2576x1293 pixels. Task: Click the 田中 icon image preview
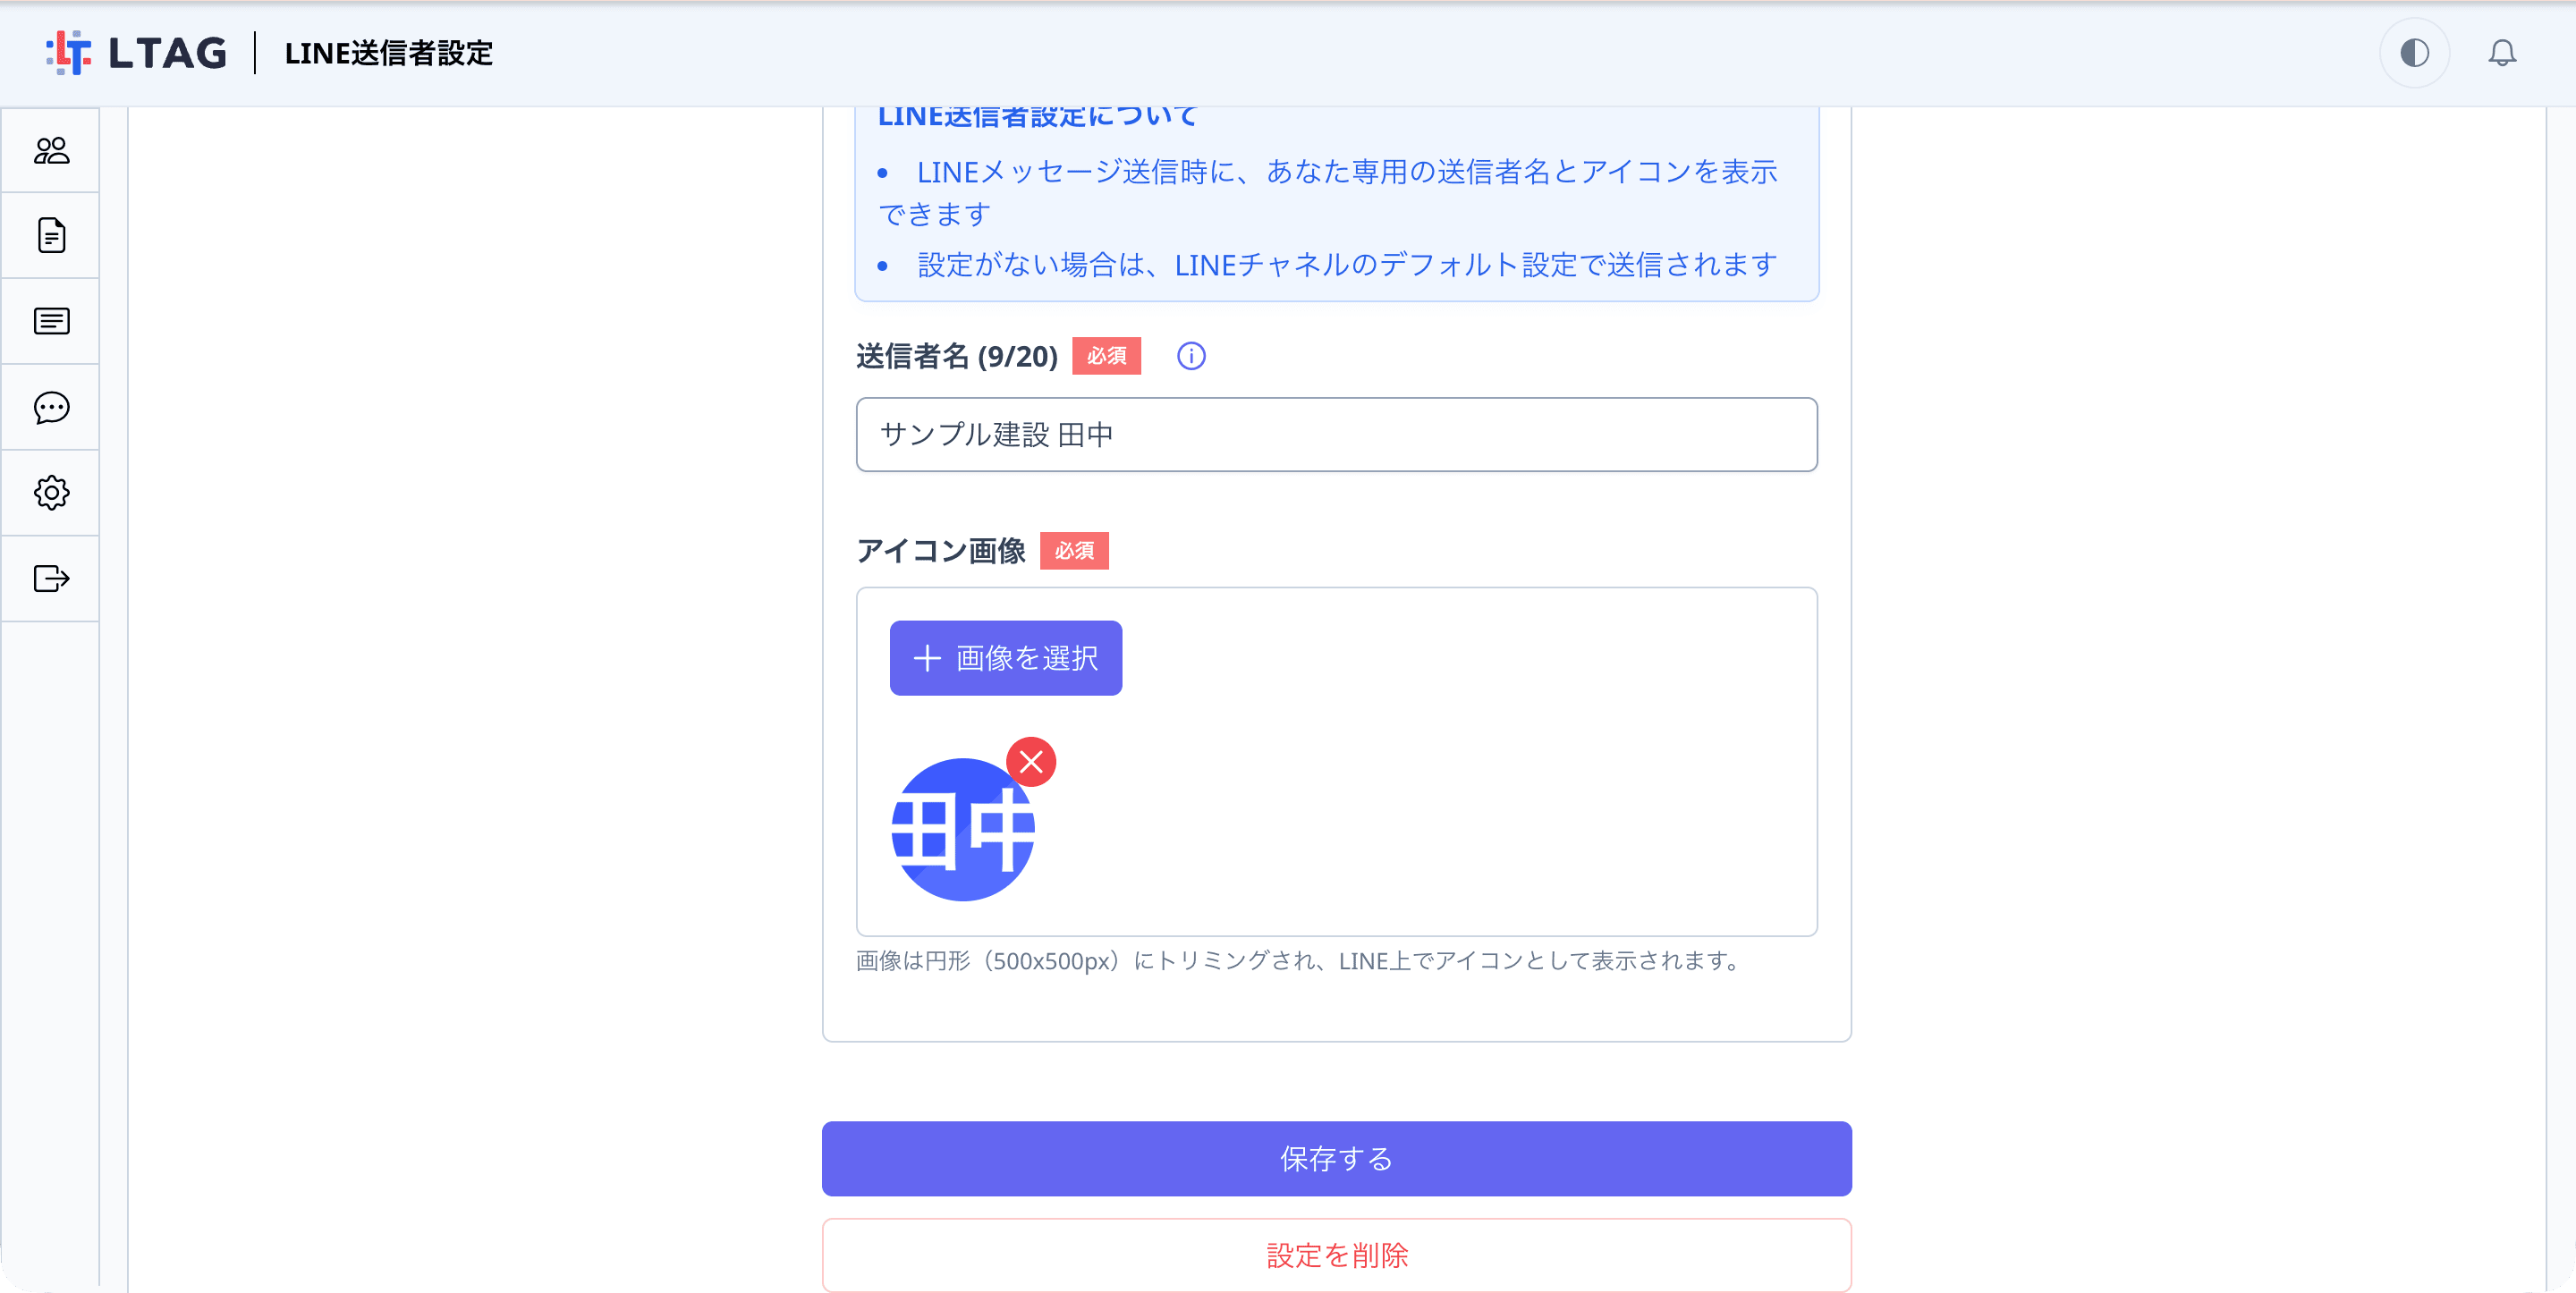[962, 829]
